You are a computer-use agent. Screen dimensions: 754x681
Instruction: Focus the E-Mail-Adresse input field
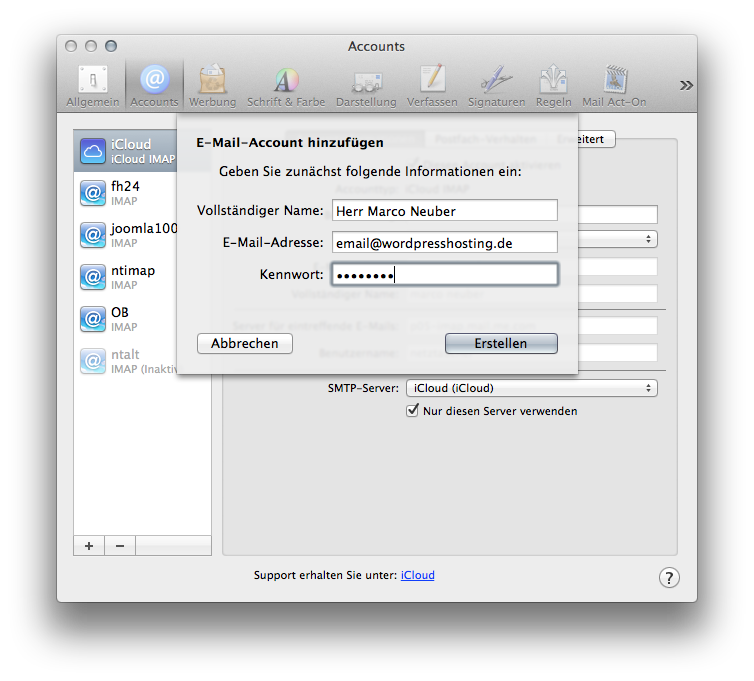[x=444, y=242]
